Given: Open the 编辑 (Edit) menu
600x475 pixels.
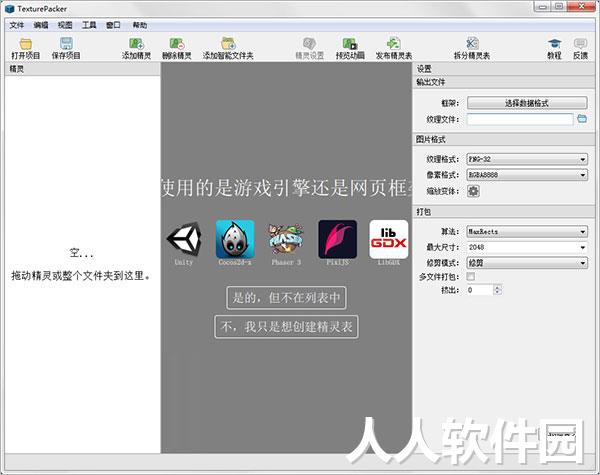Looking at the screenshot, I should tap(41, 25).
